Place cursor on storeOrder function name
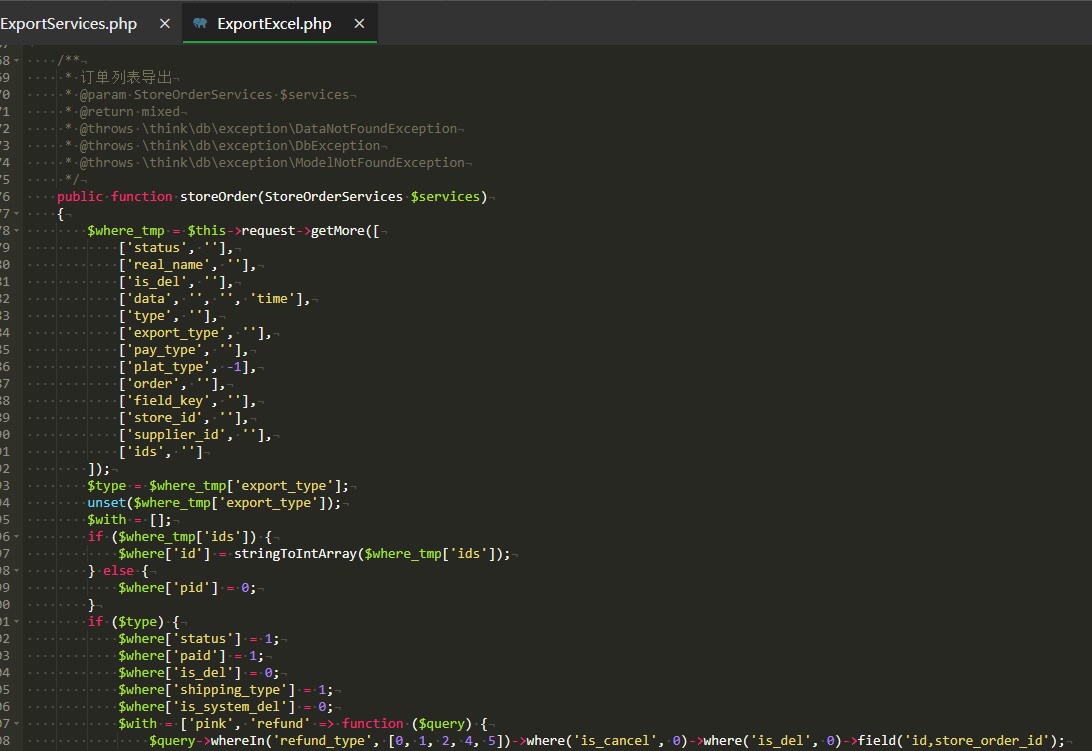This screenshot has width=1092, height=751. pyautogui.click(x=219, y=196)
